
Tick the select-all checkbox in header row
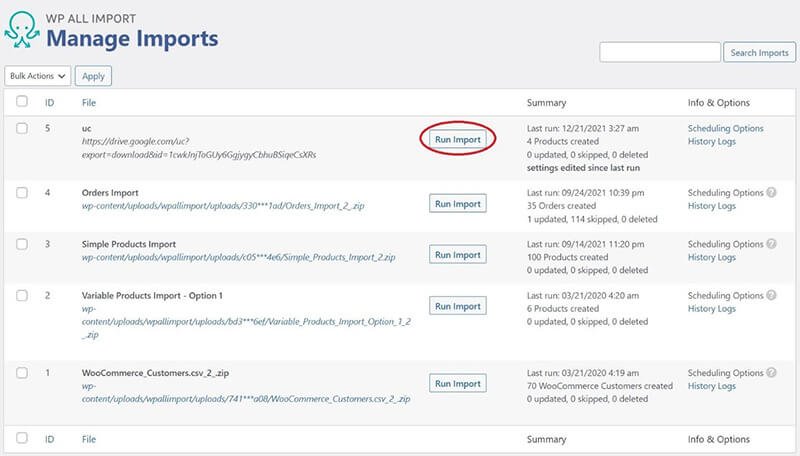point(22,101)
